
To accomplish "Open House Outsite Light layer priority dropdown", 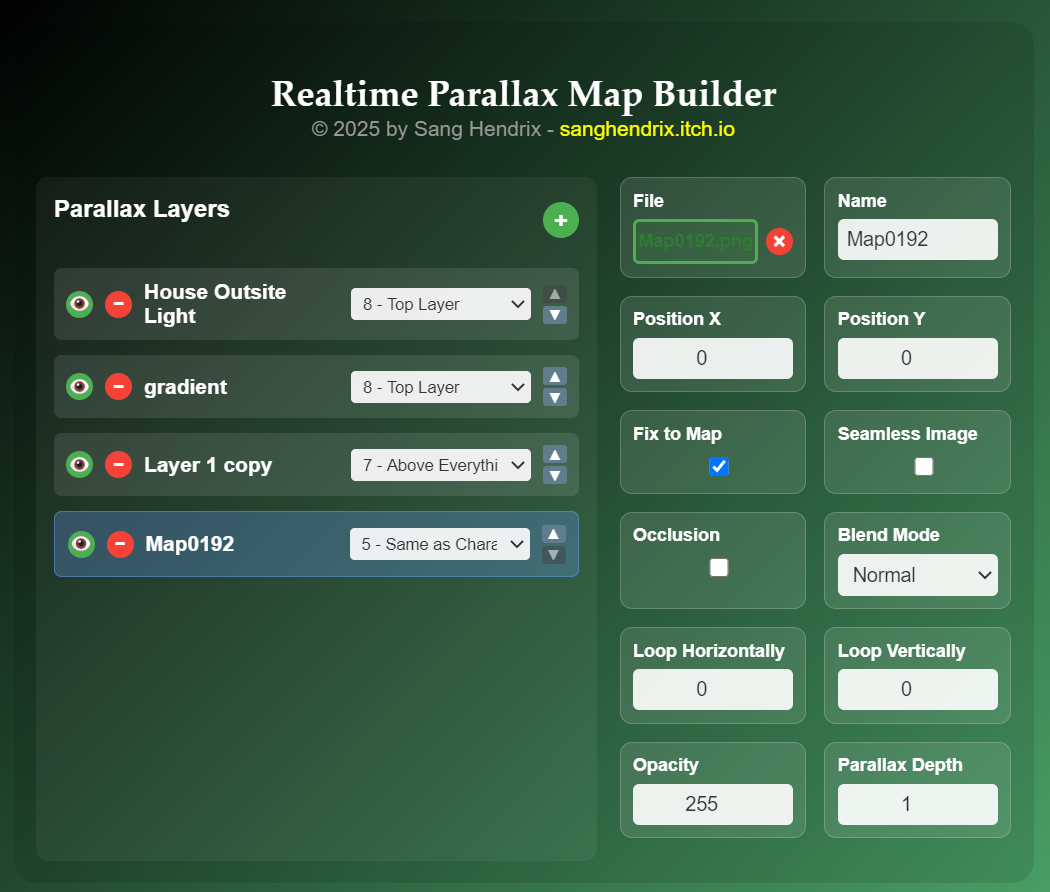I will point(441,304).
